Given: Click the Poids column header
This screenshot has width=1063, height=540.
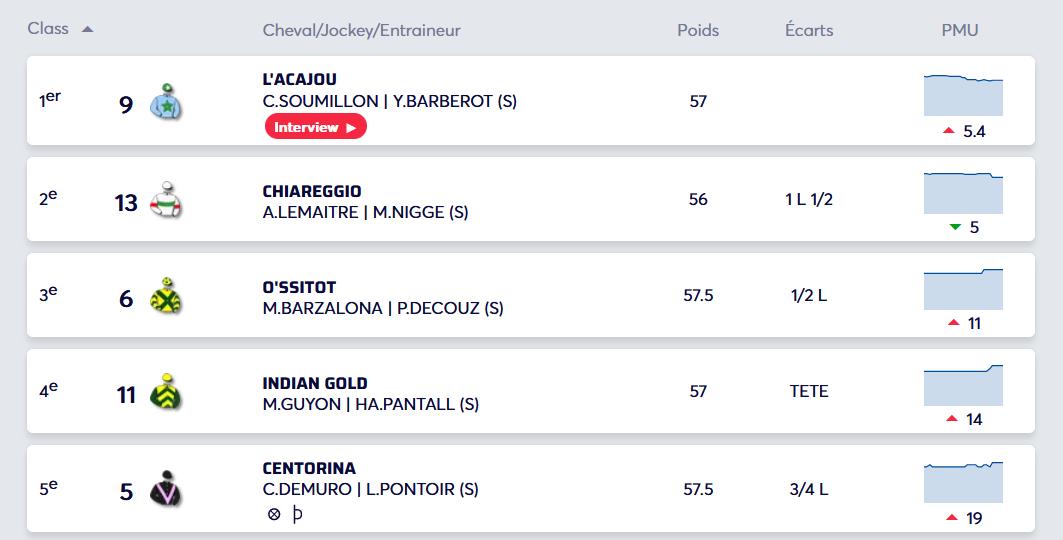Looking at the screenshot, I should coord(698,30).
